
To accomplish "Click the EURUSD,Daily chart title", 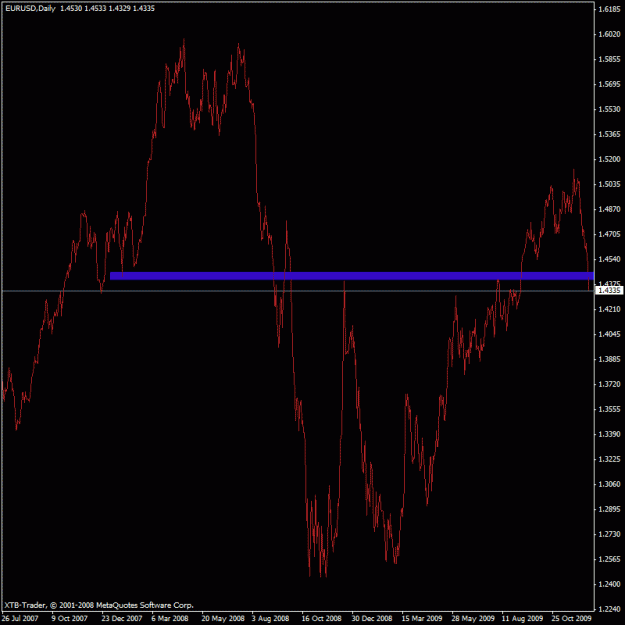I will click(x=30, y=8).
